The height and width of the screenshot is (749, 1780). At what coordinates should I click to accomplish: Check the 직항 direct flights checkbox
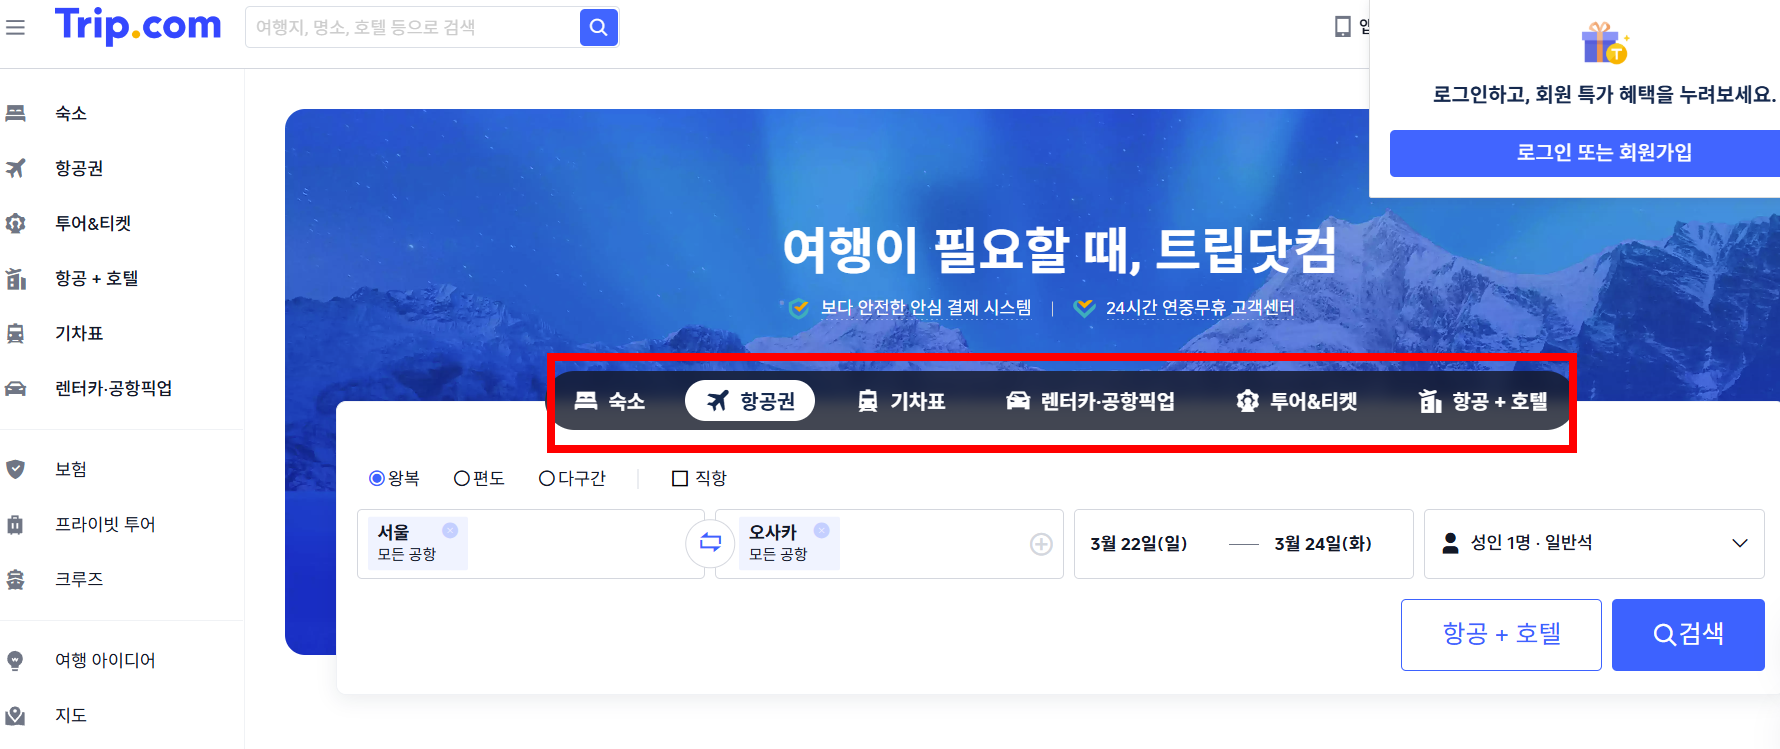[680, 478]
